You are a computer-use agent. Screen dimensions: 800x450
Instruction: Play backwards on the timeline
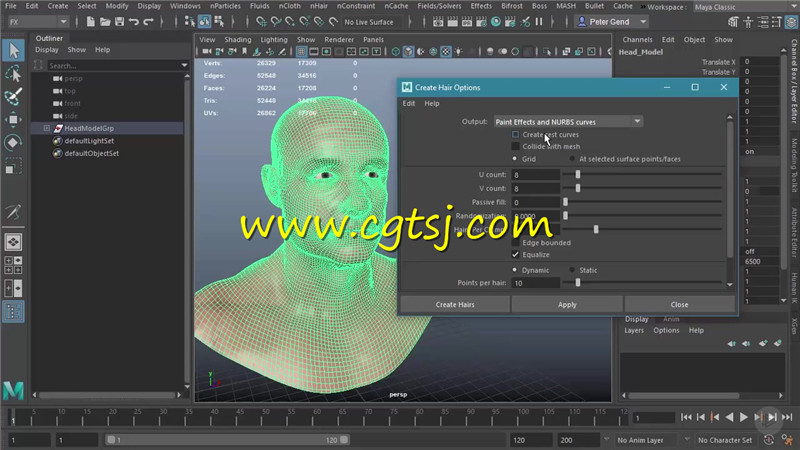(x=730, y=417)
